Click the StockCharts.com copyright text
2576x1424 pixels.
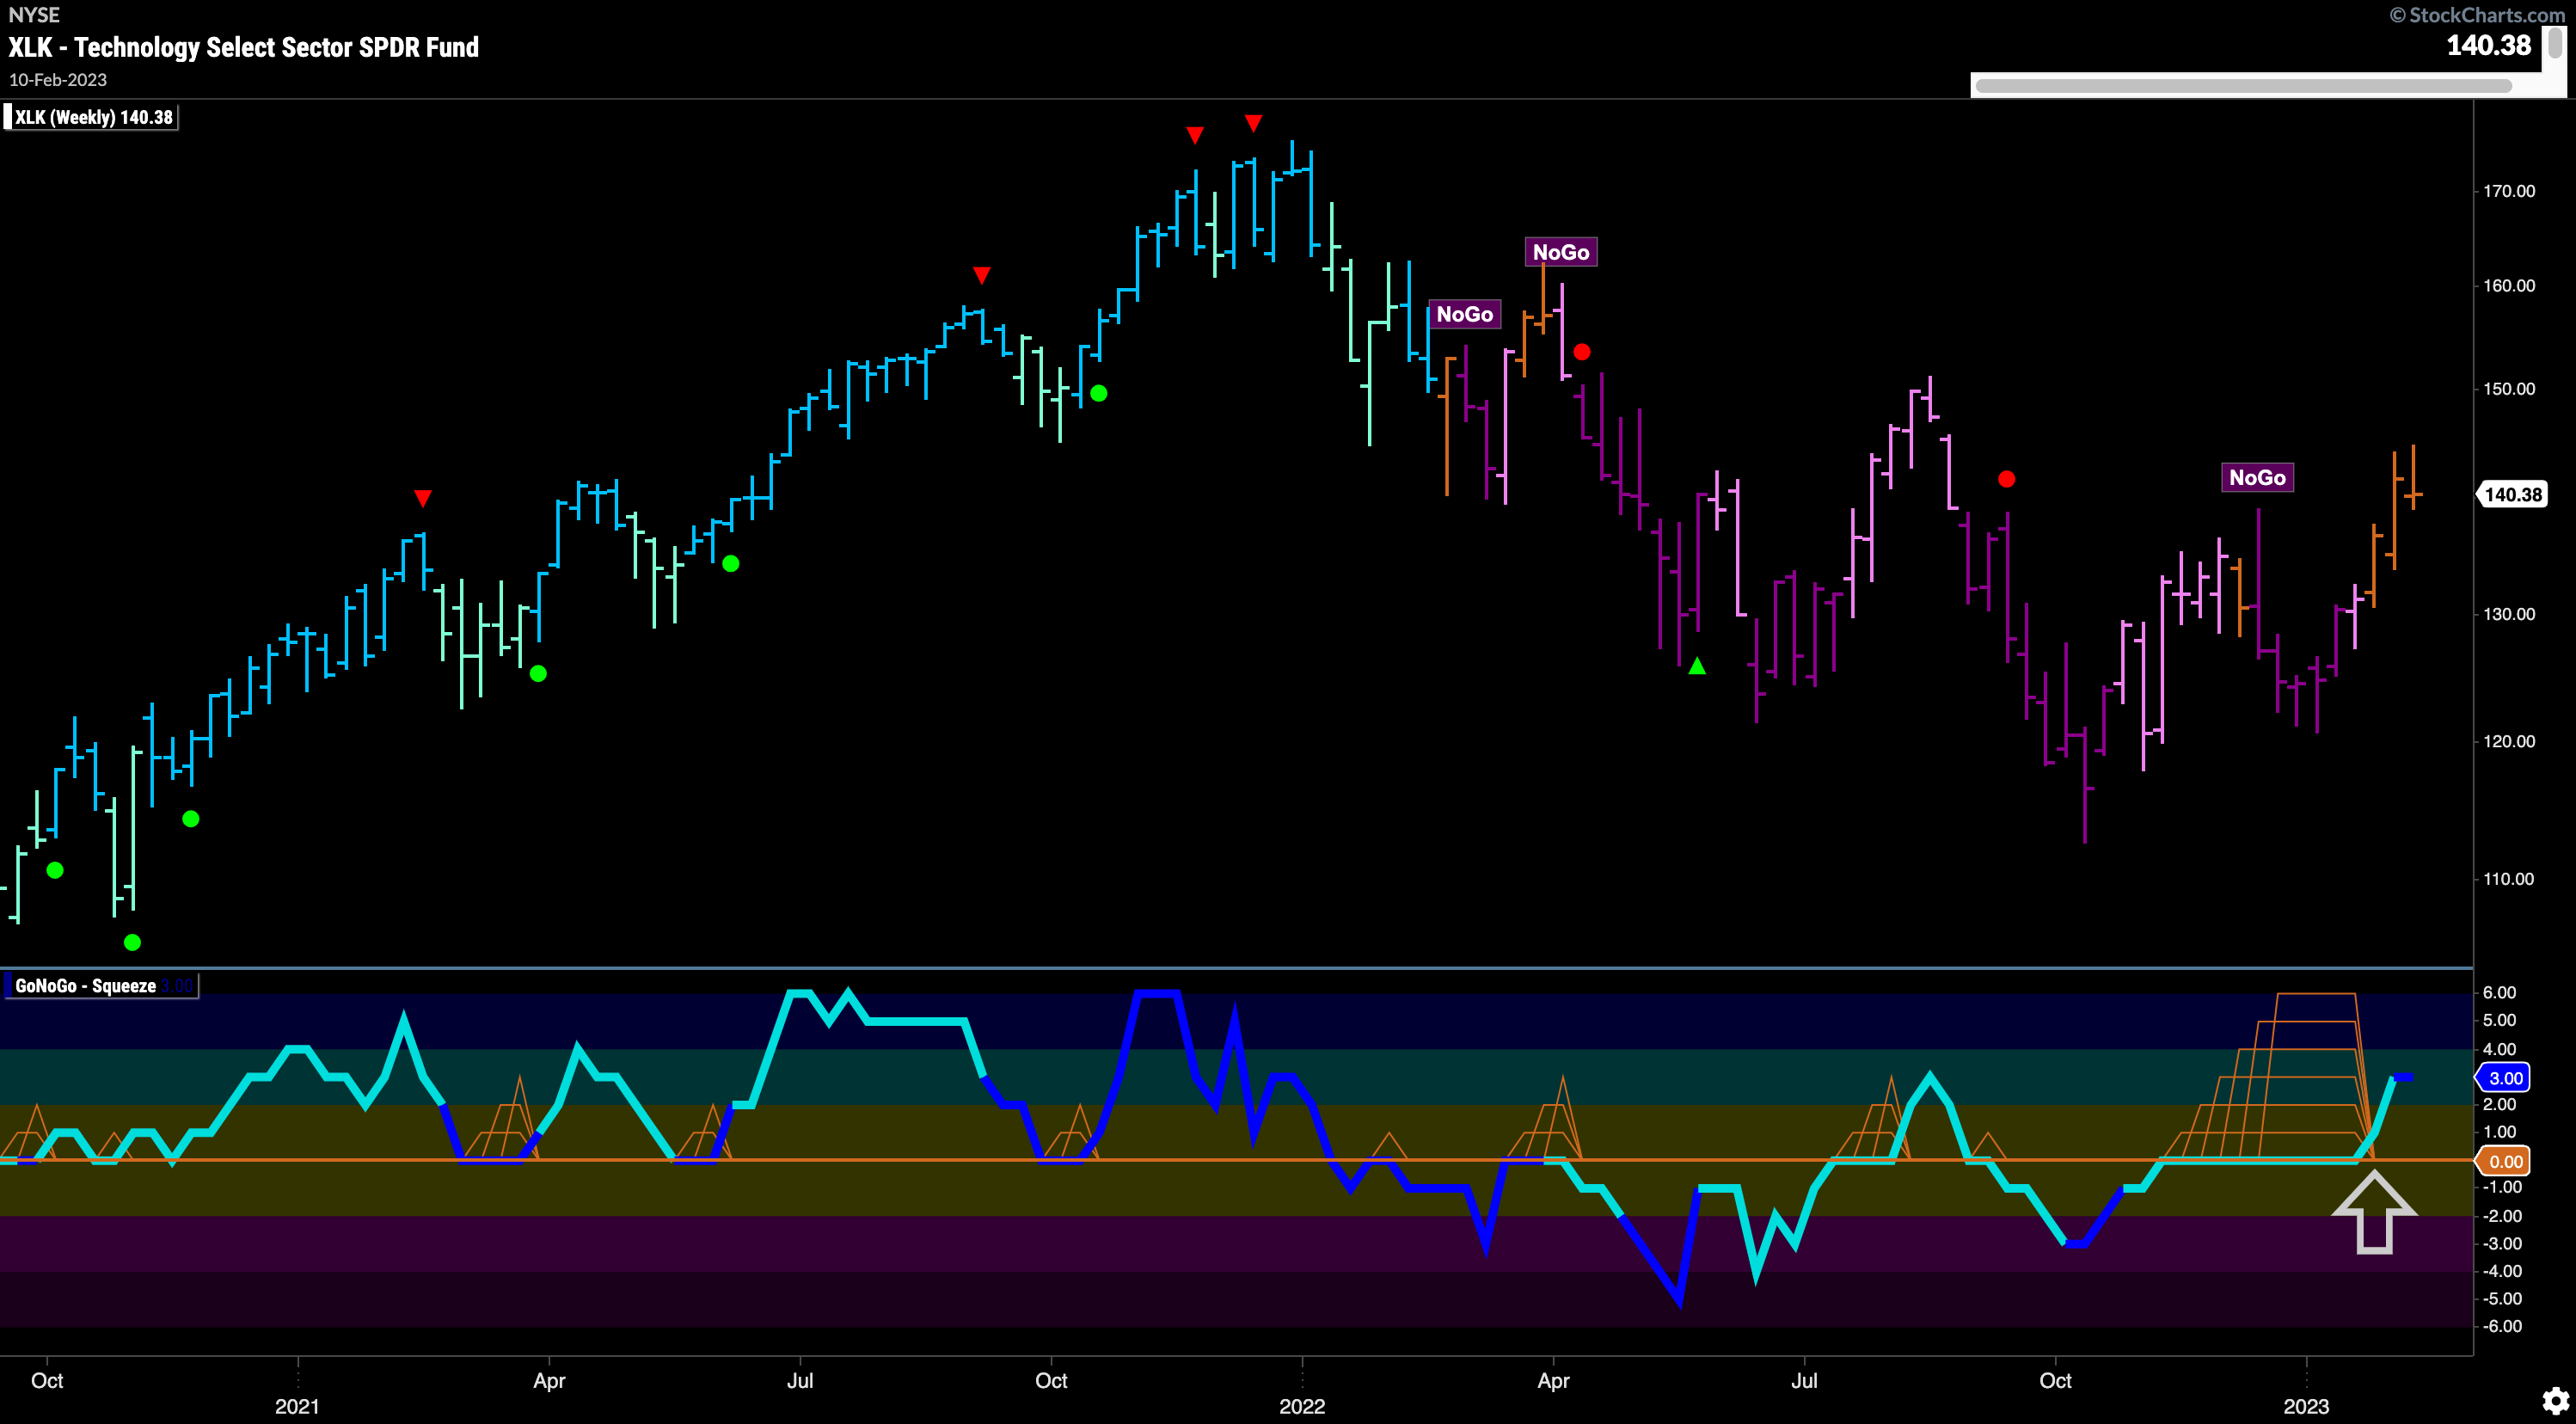(2476, 15)
